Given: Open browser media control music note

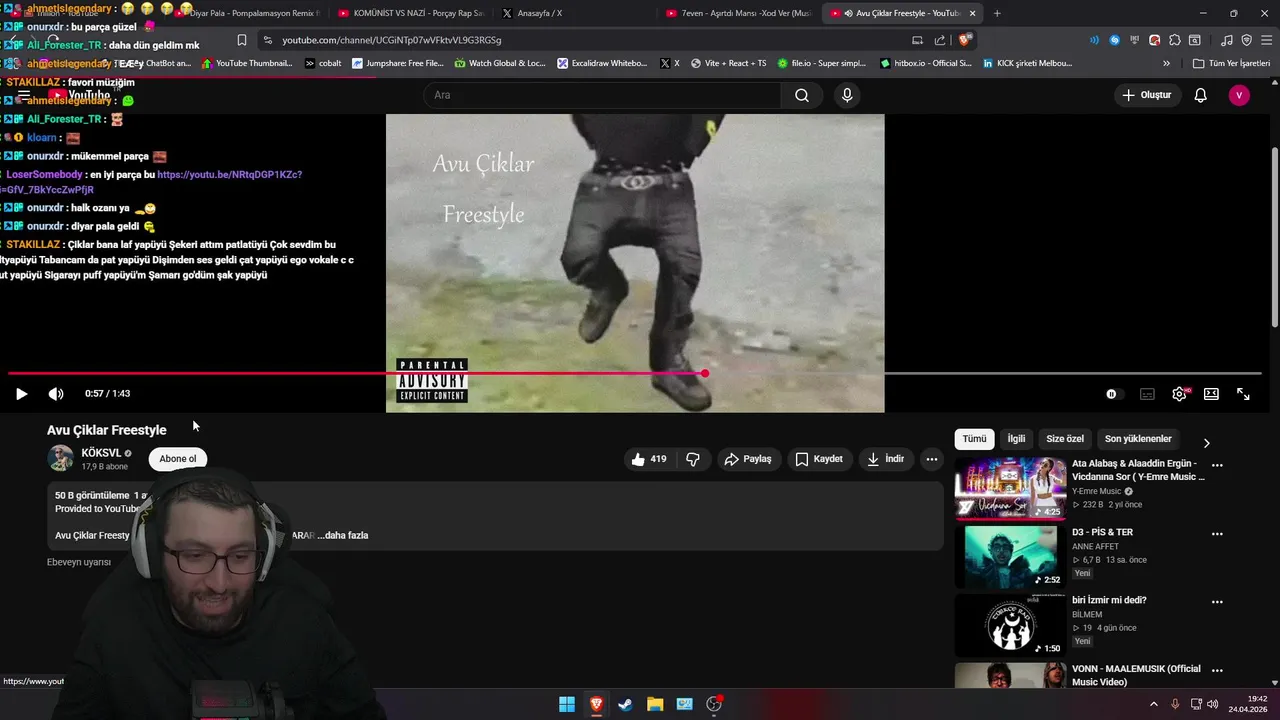Looking at the screenshot, I should tap(1227, 40).
